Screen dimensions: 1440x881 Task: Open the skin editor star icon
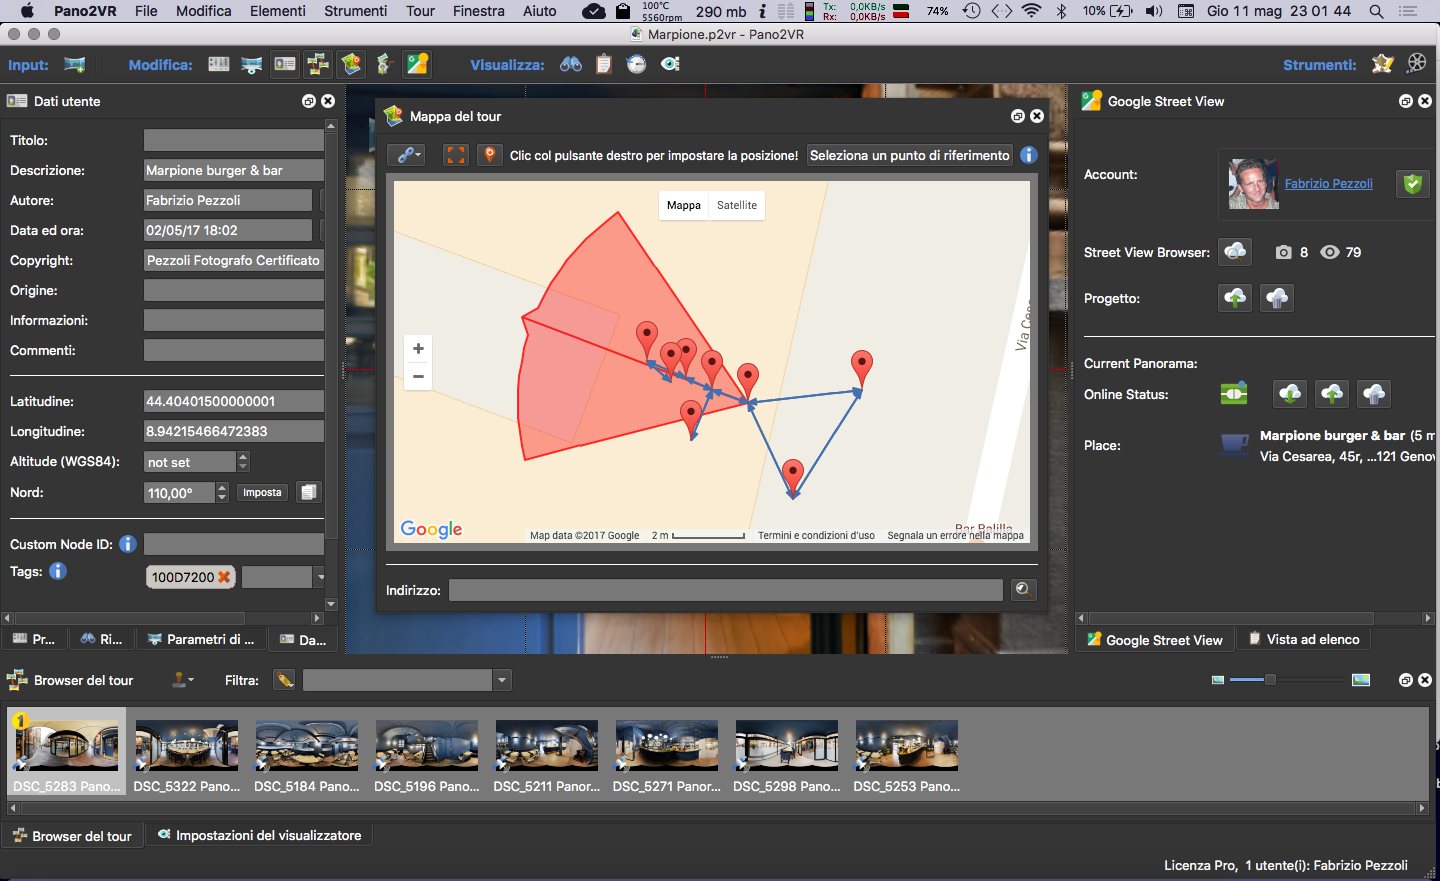pyautogui.click(x=1383, y=64)
